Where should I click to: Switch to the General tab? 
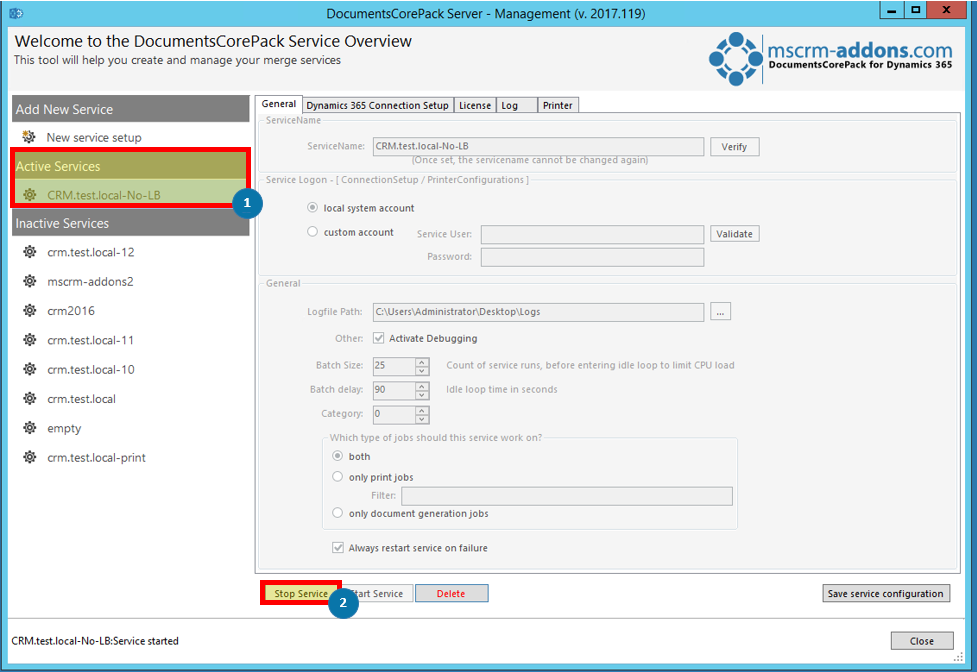[x=279, y=104]
